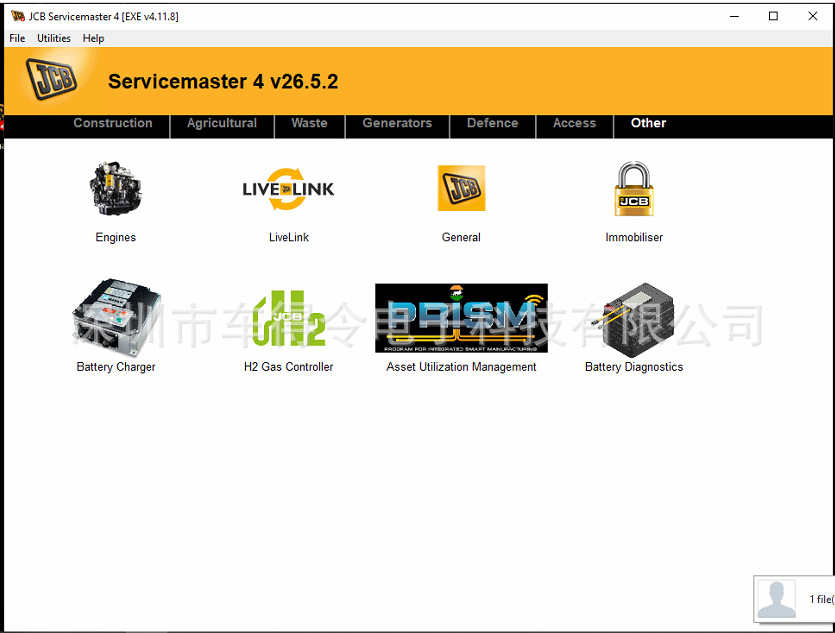Viewport: 835px width, 633px height.
Task: Select the Other tab
Action: pyautogui.click(x=648, y=123)
